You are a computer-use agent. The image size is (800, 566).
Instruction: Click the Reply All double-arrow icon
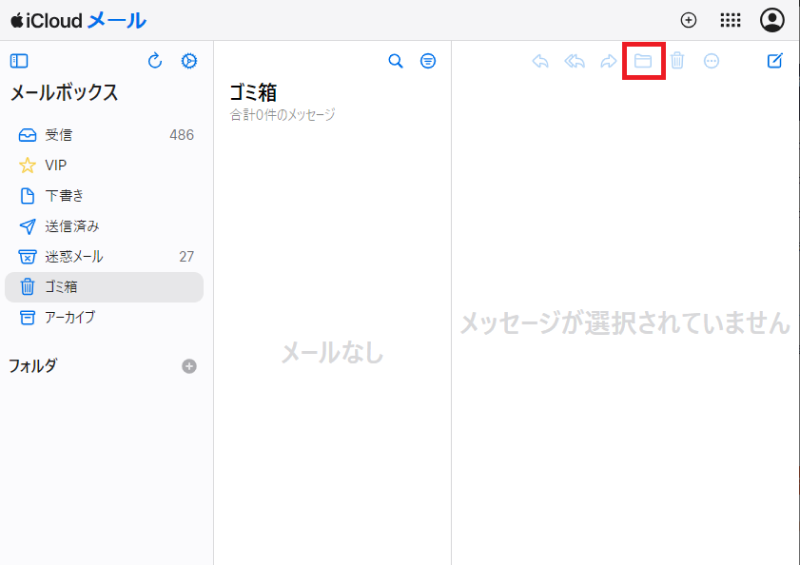coord(574,61)
